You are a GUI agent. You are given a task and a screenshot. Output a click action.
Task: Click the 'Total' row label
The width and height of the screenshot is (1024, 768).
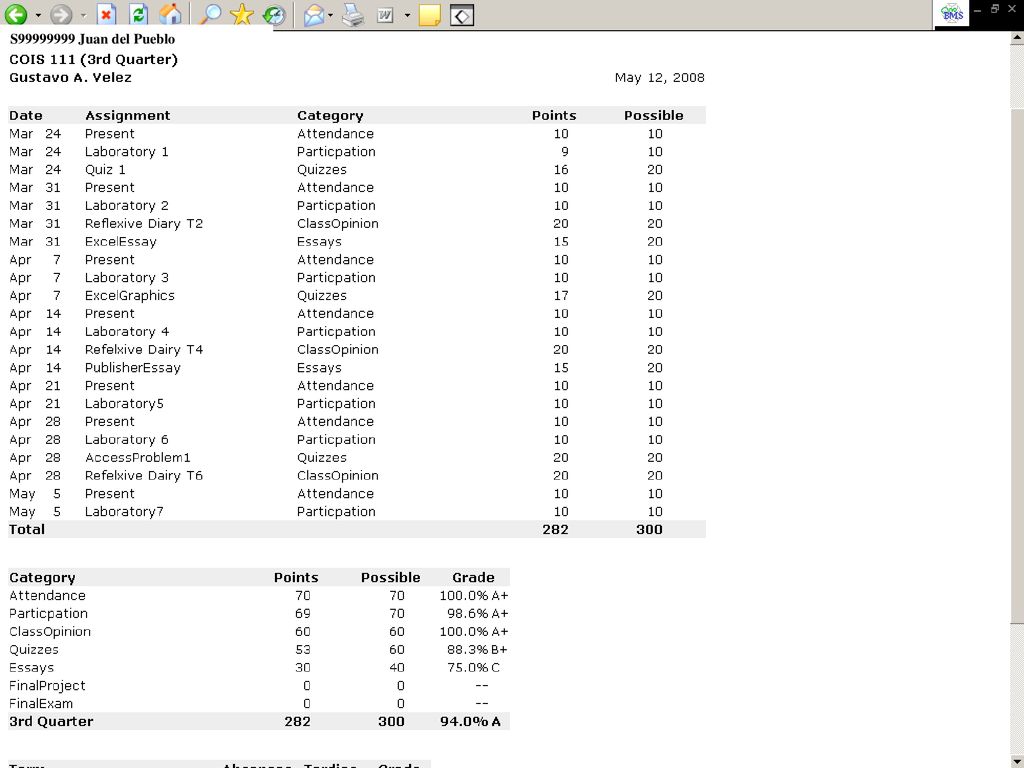tap(27, 530)
